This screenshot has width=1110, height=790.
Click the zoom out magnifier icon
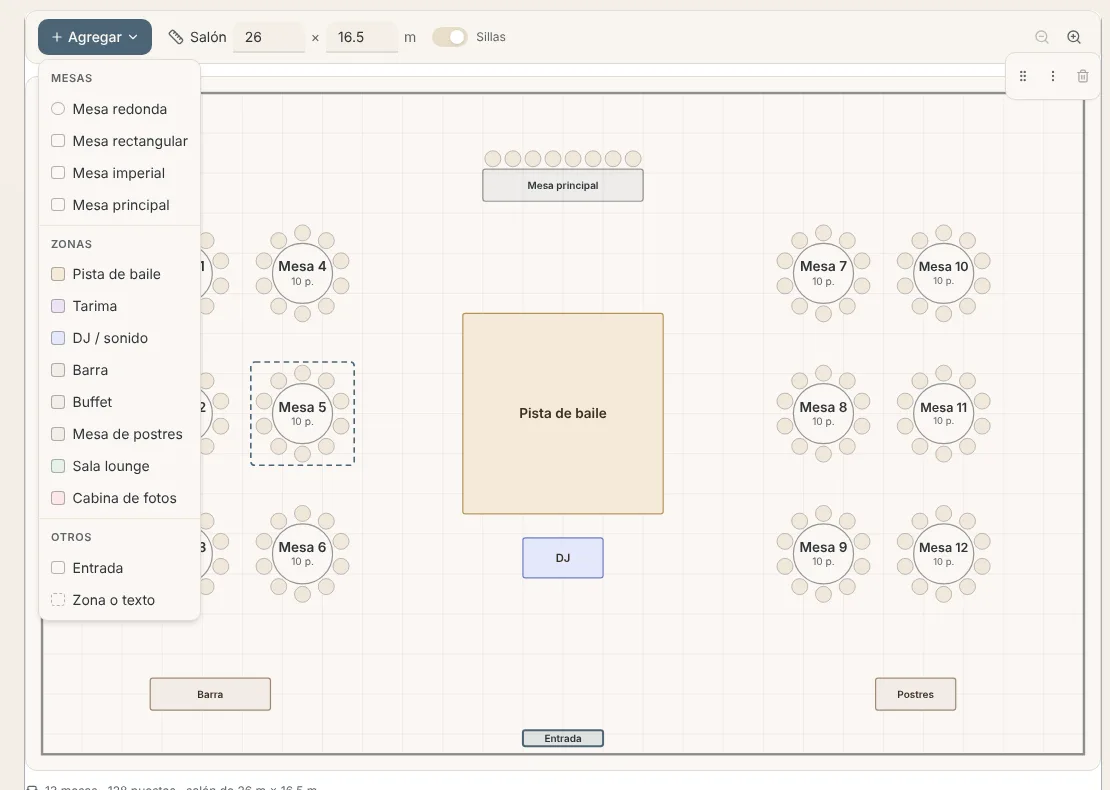[x=1041, y=37]
